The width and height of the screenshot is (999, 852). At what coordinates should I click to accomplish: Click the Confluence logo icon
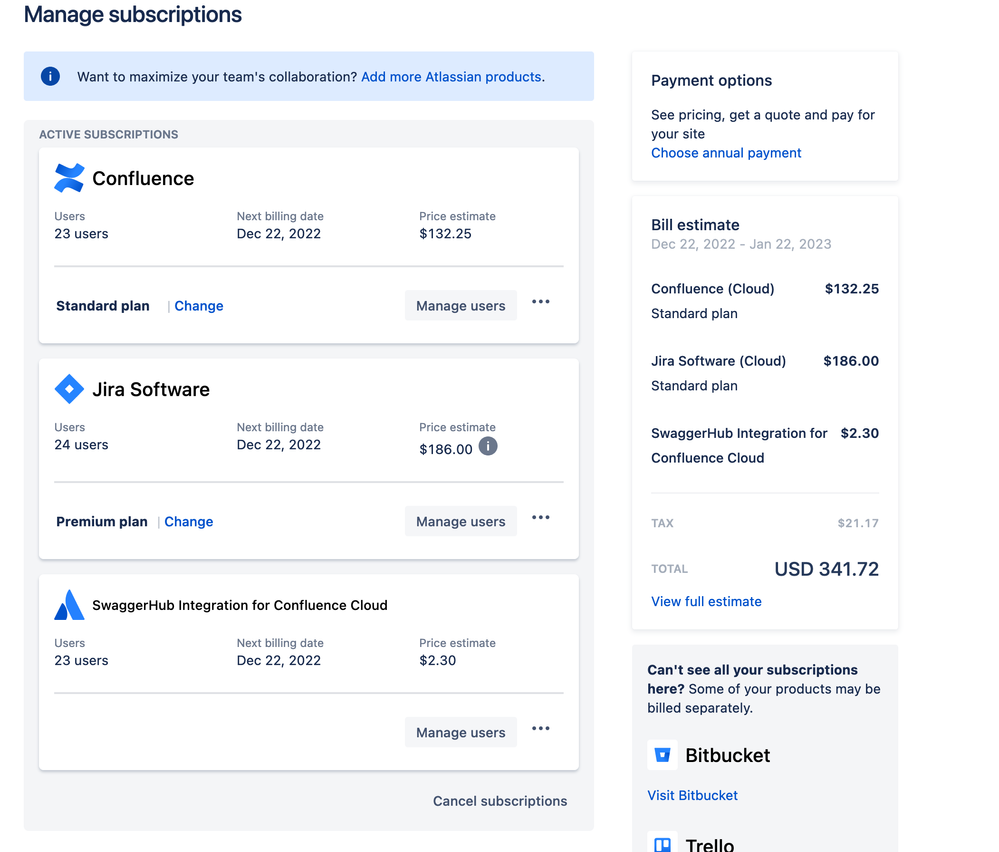pyautogui.click(x=69, y=178)
